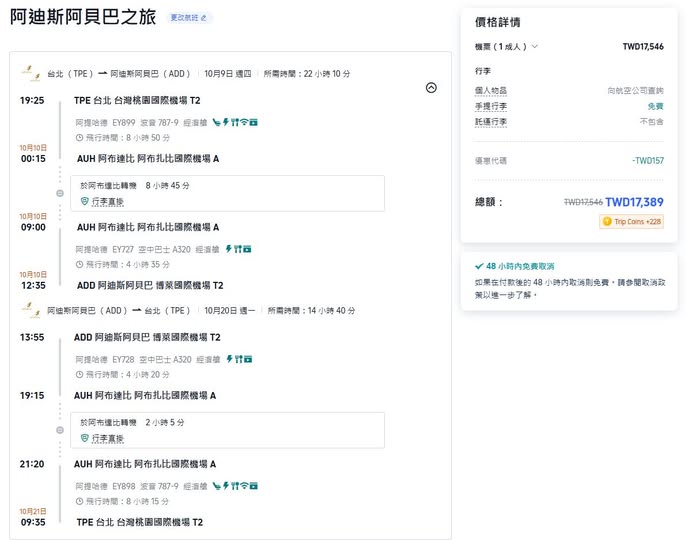The height and width of the screenshot is (540, 692).
Task: Click the 手提行李 carry-on baggage label
Action: pos(490,105)
